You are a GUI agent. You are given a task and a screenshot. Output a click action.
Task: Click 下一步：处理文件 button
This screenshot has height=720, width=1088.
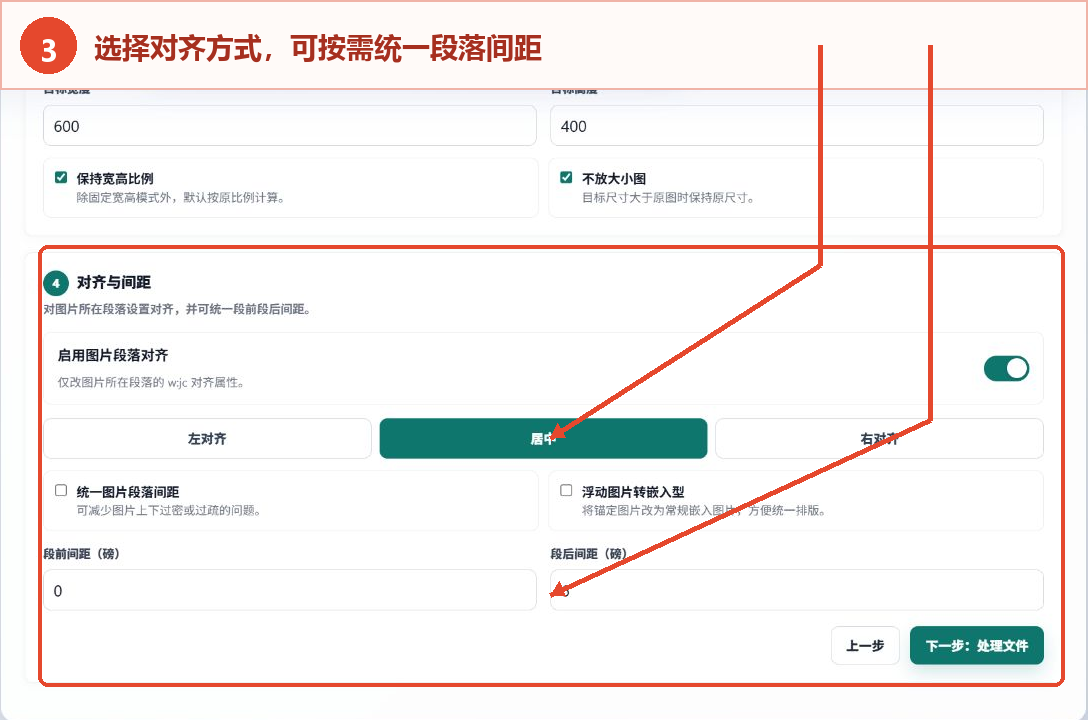pos(976,646)
